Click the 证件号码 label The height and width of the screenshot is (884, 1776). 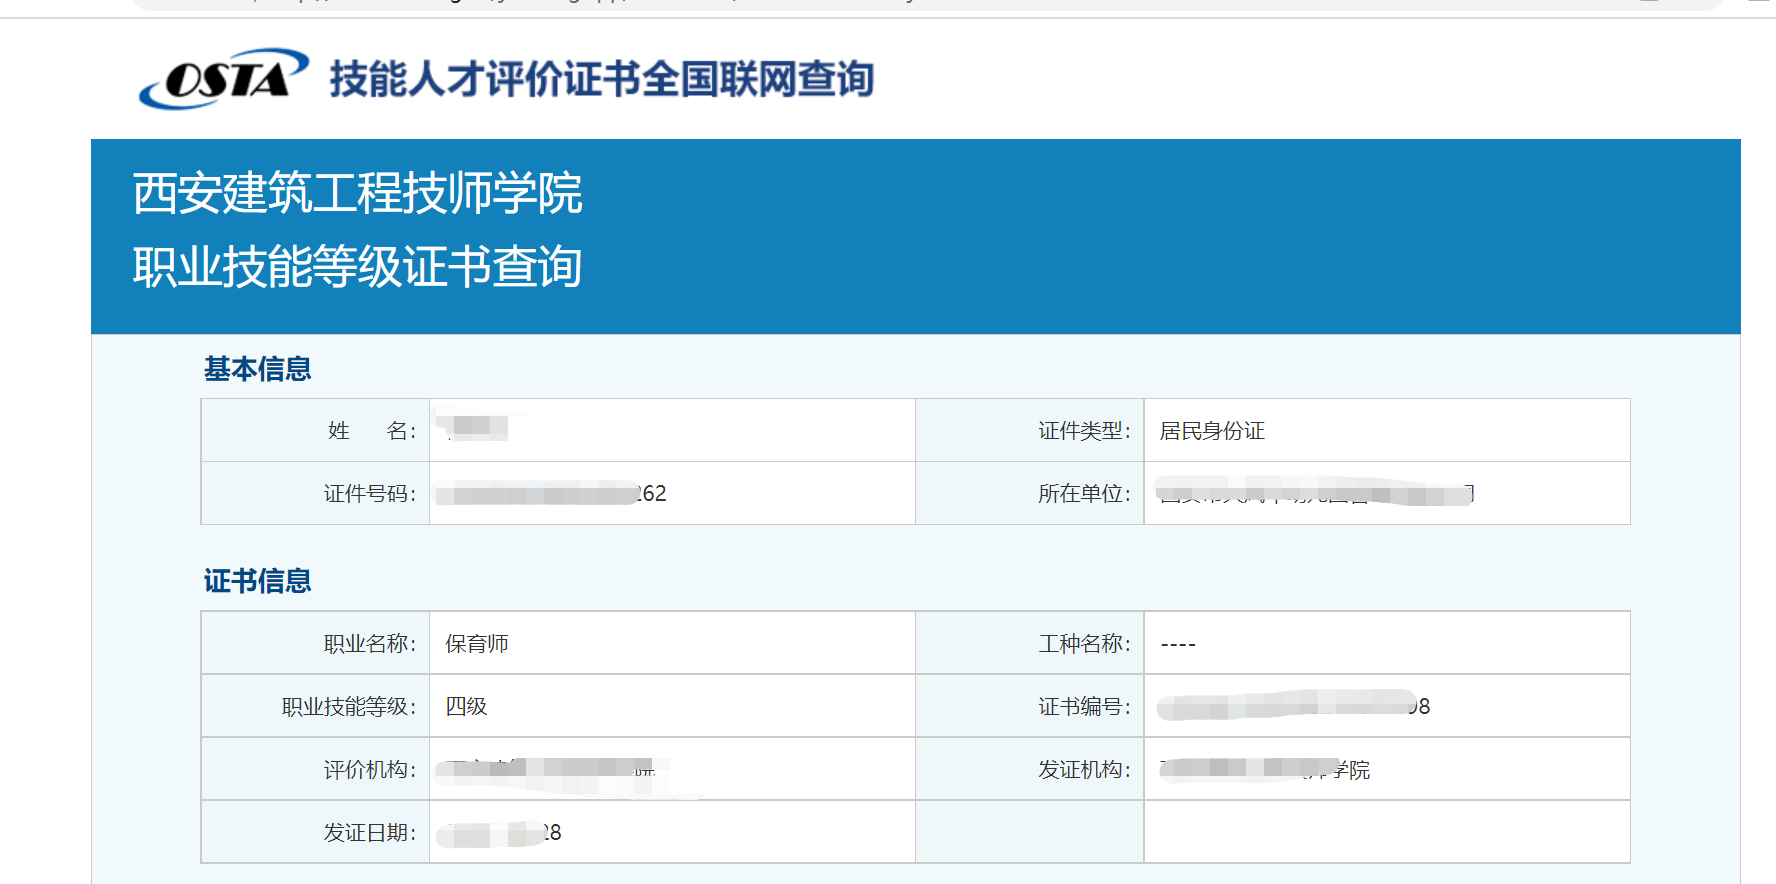(x=369, y=494)
